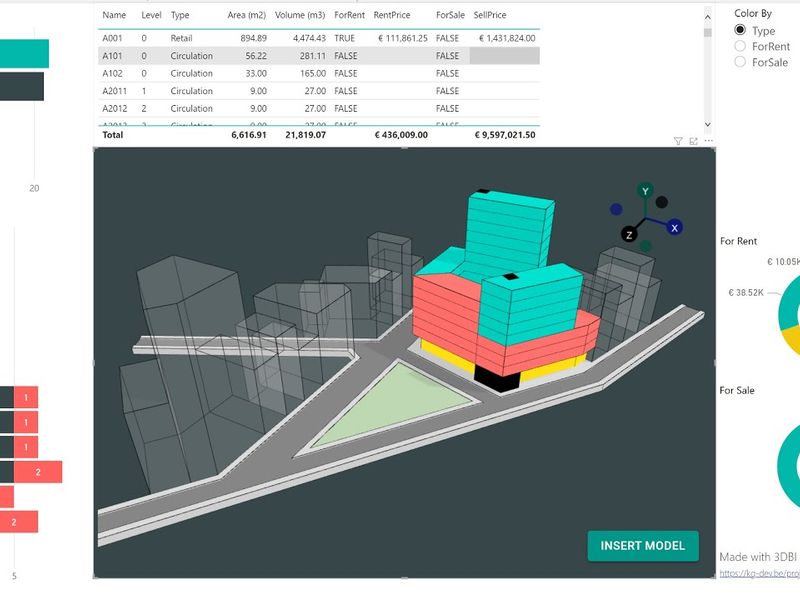Screen dimensions: 800x600
Task: Click the table's vertical scrollbar thumb
Action: 708,31
